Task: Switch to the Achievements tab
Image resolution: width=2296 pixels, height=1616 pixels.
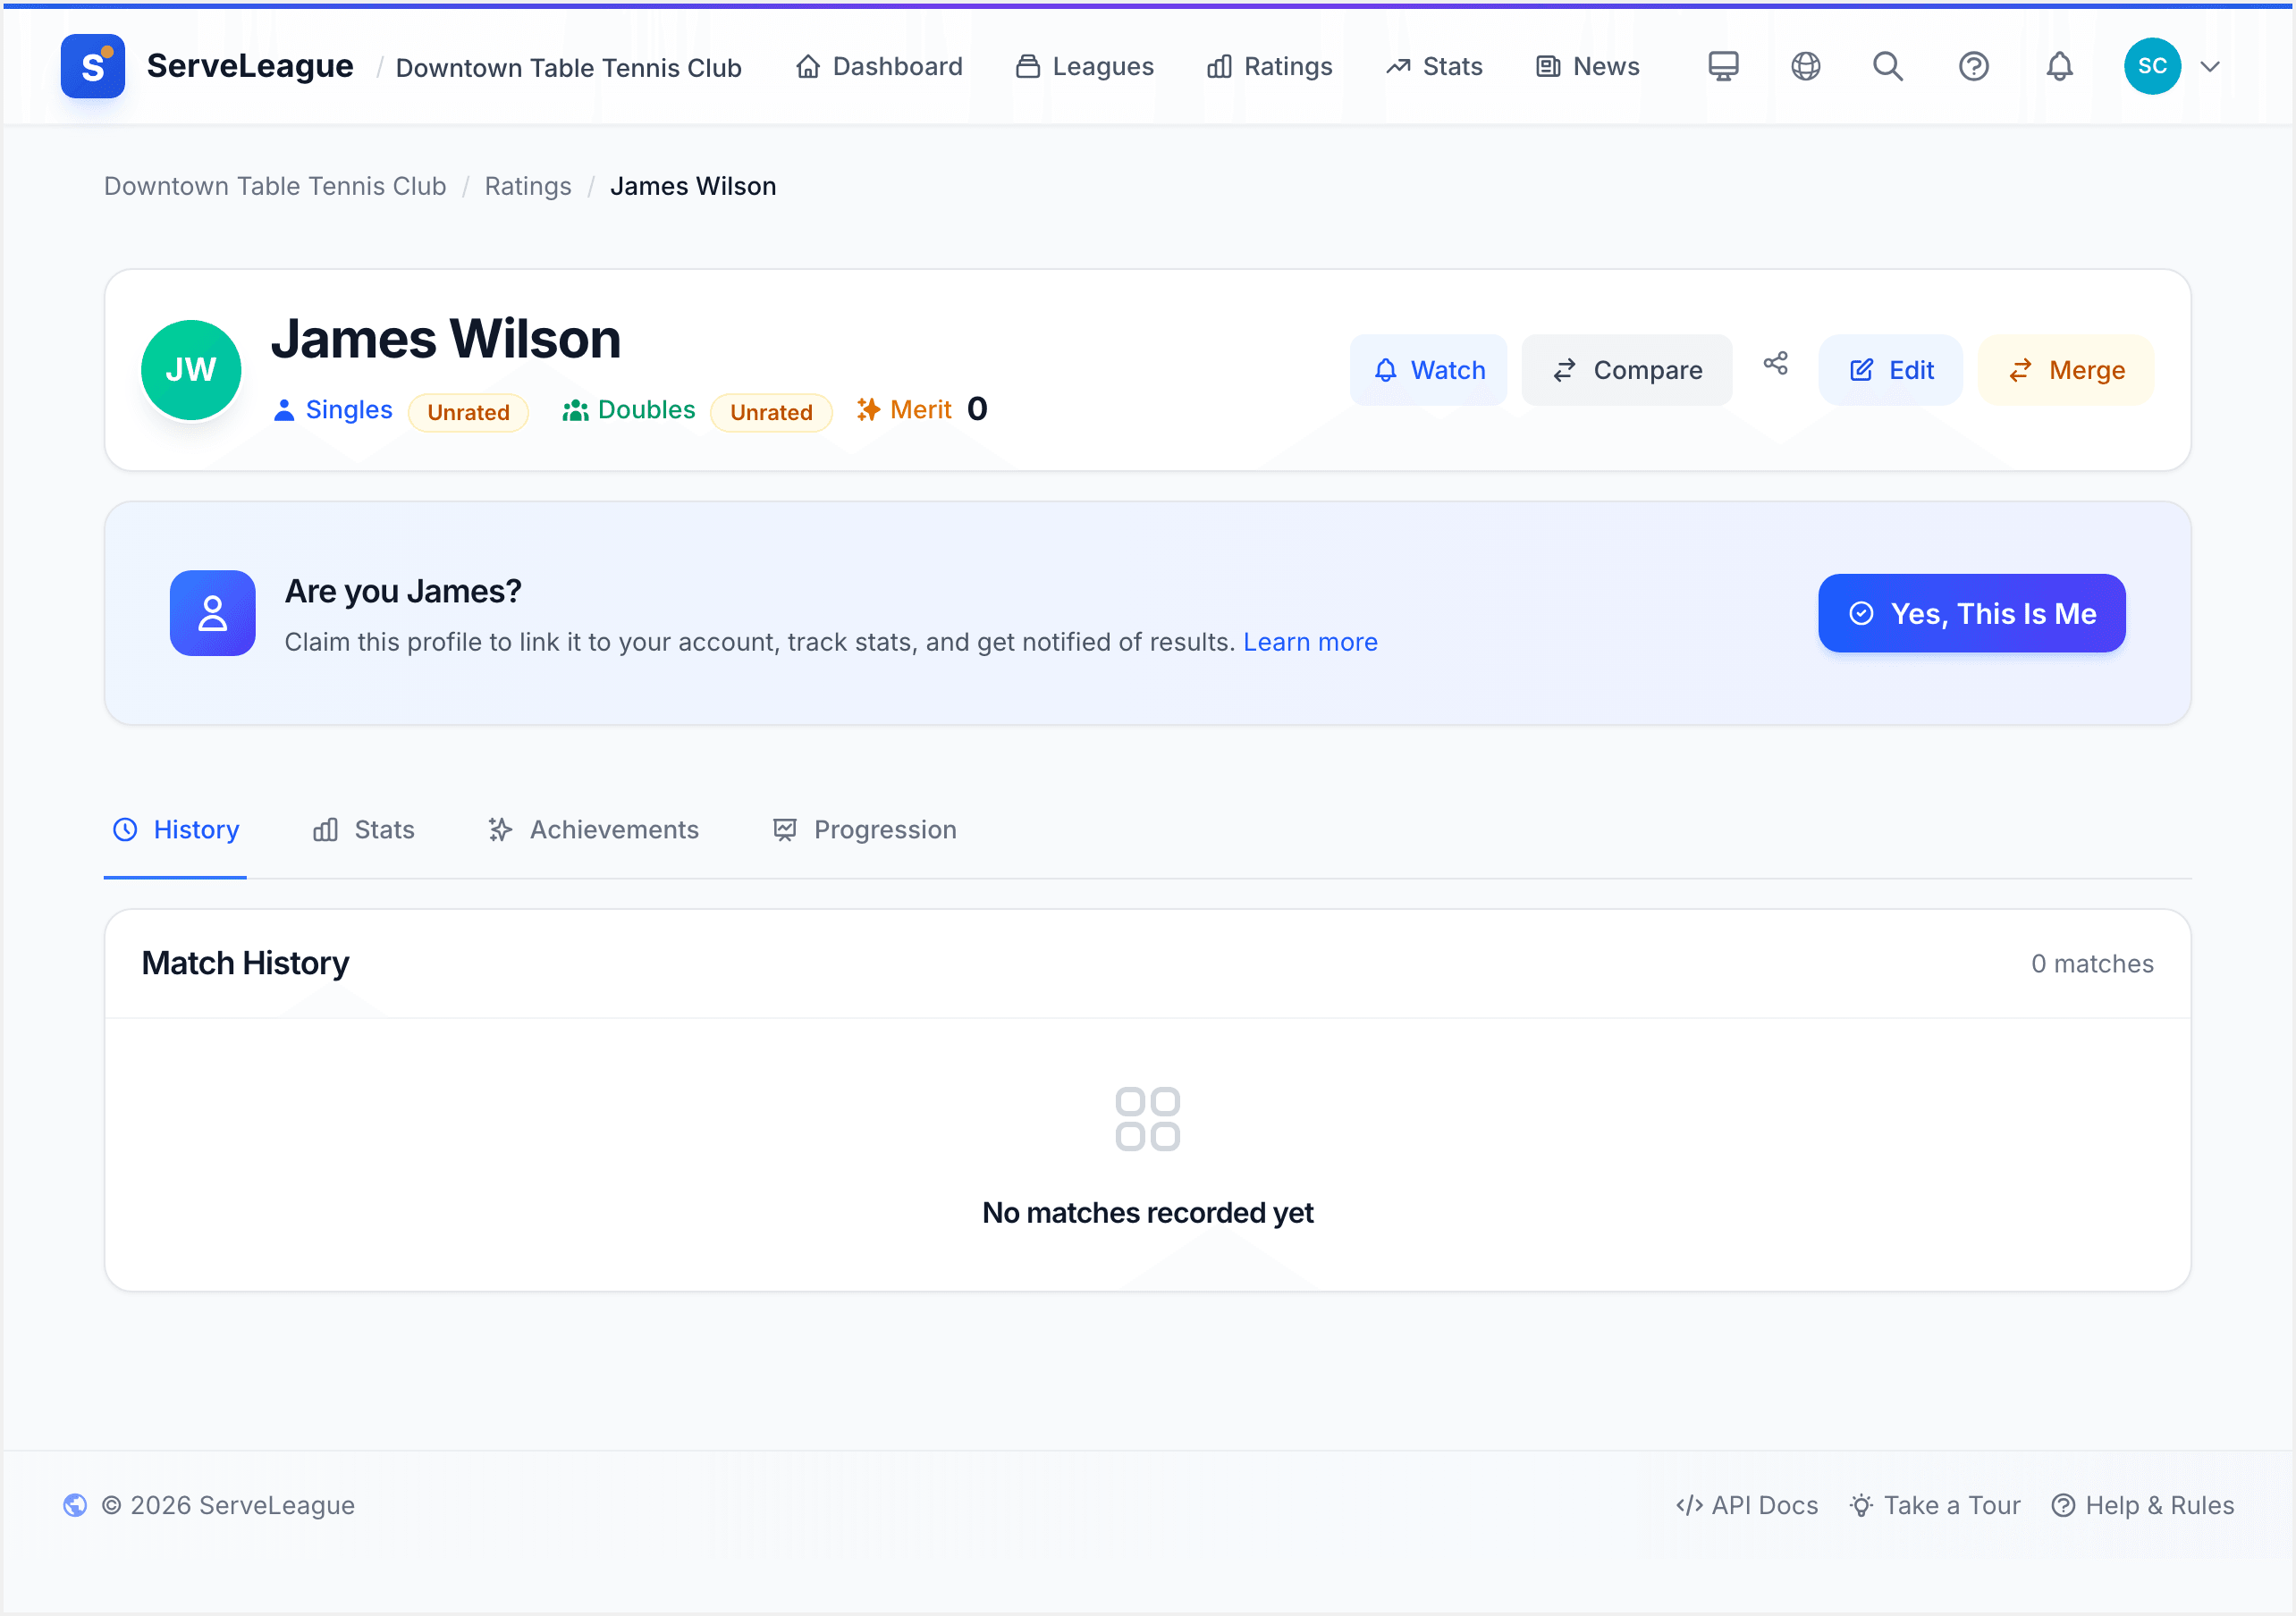Action: (x=593, y=830)
